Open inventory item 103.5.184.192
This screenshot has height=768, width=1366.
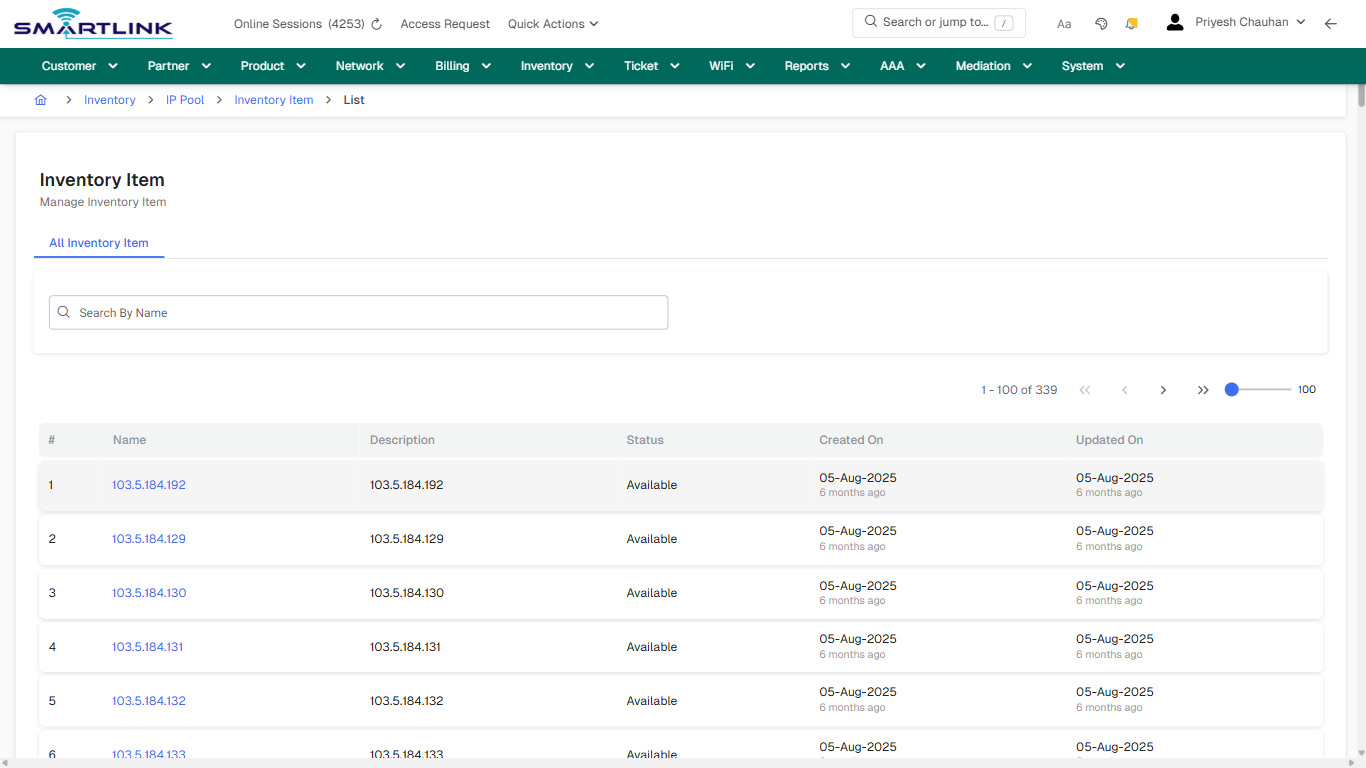(148, 485)
